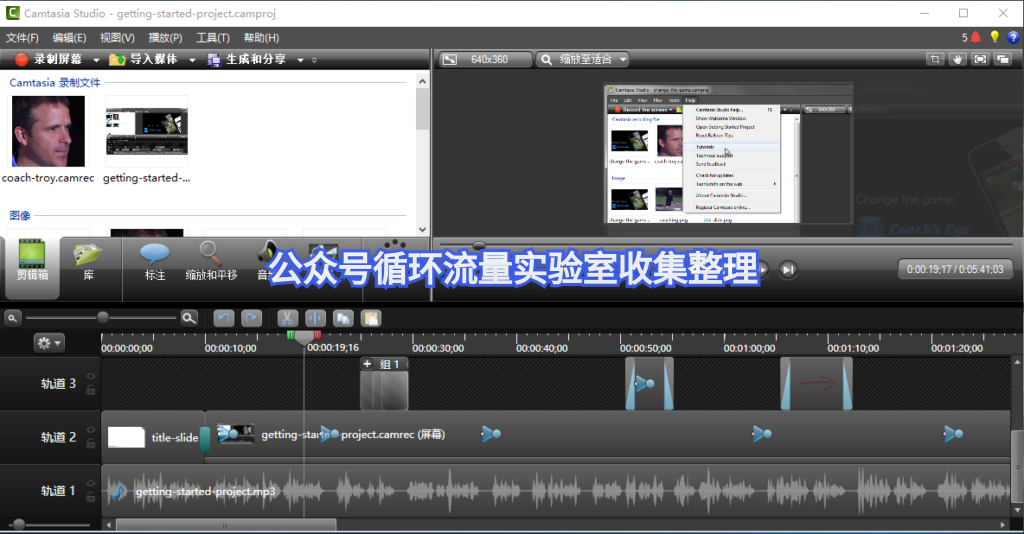Image resolution: width=1024 pixels, height=534 pixels.
Task: Click the timeline zoom in magnifier icon
Action: [189, 318]
